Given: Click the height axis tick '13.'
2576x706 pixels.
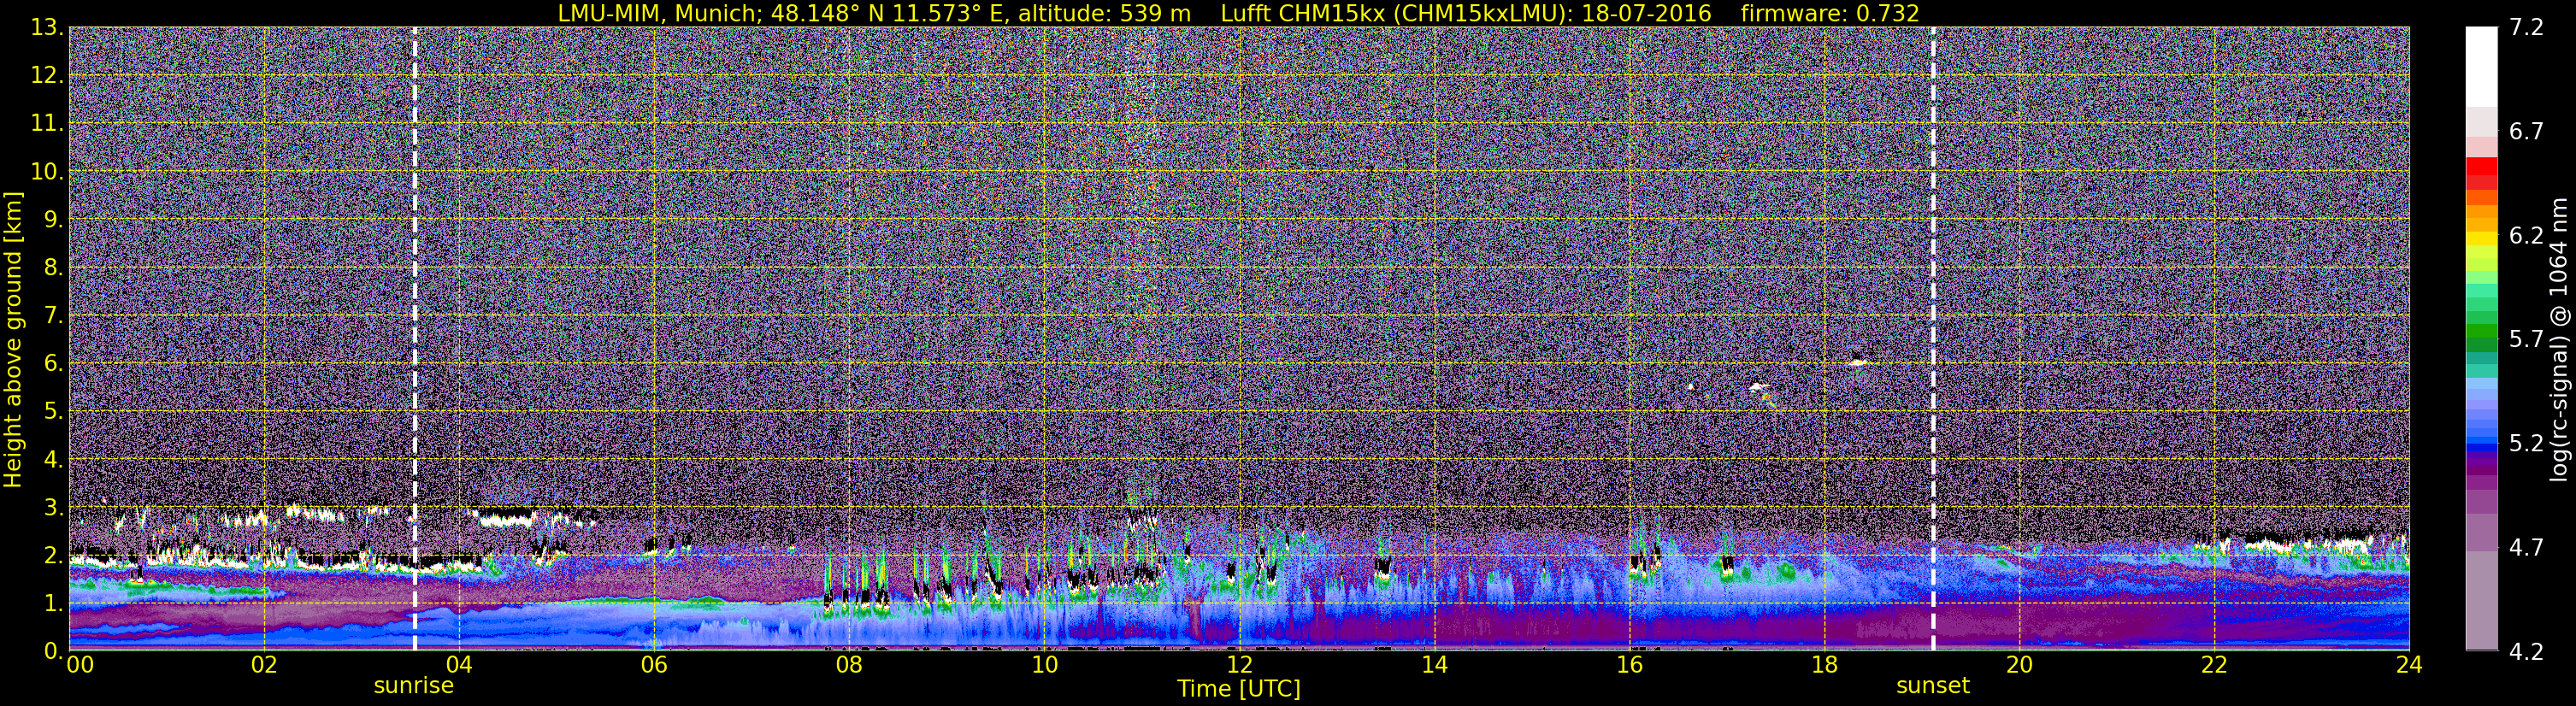Looking at the screenshot, I should click(x=47, y=27).
